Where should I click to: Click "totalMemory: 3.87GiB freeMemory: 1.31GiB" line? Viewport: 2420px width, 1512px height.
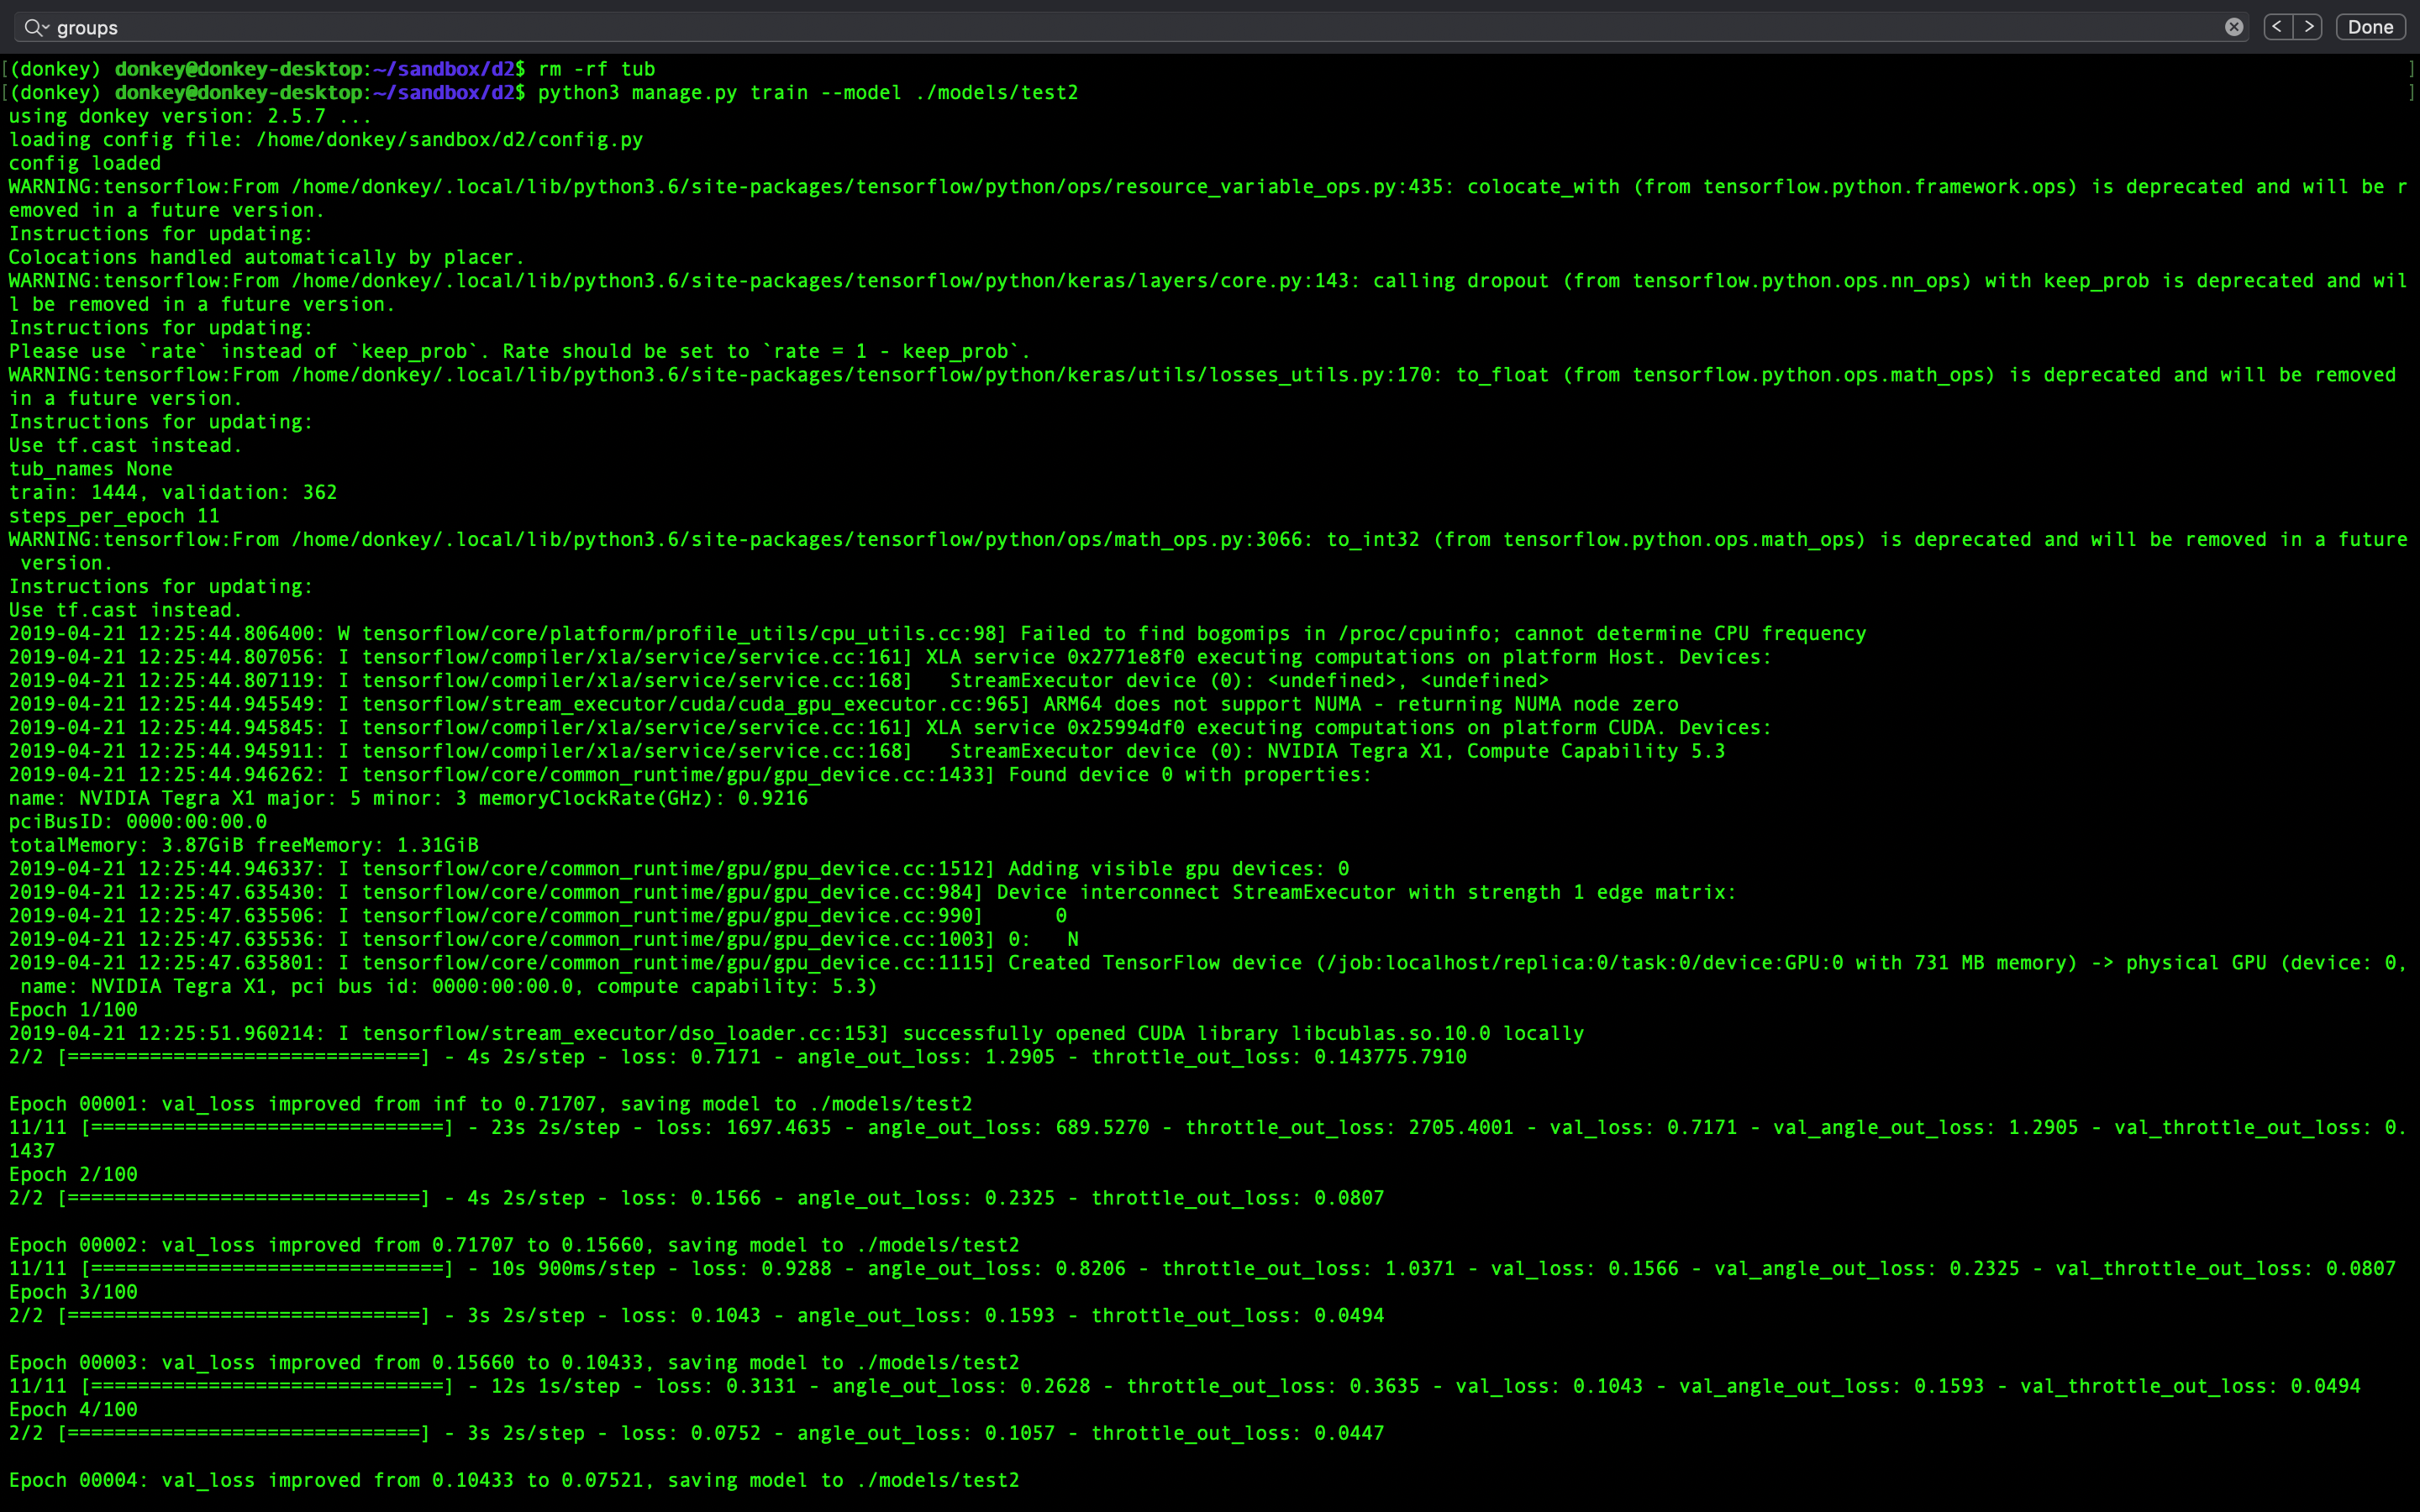pyautogui.click(x=244, y=845)
